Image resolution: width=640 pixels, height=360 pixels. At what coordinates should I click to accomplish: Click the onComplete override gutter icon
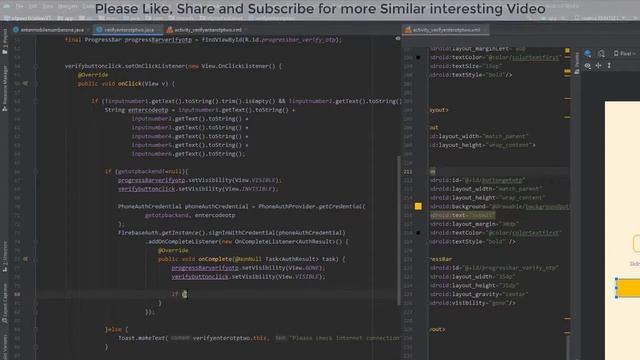(x=25, y=259)
